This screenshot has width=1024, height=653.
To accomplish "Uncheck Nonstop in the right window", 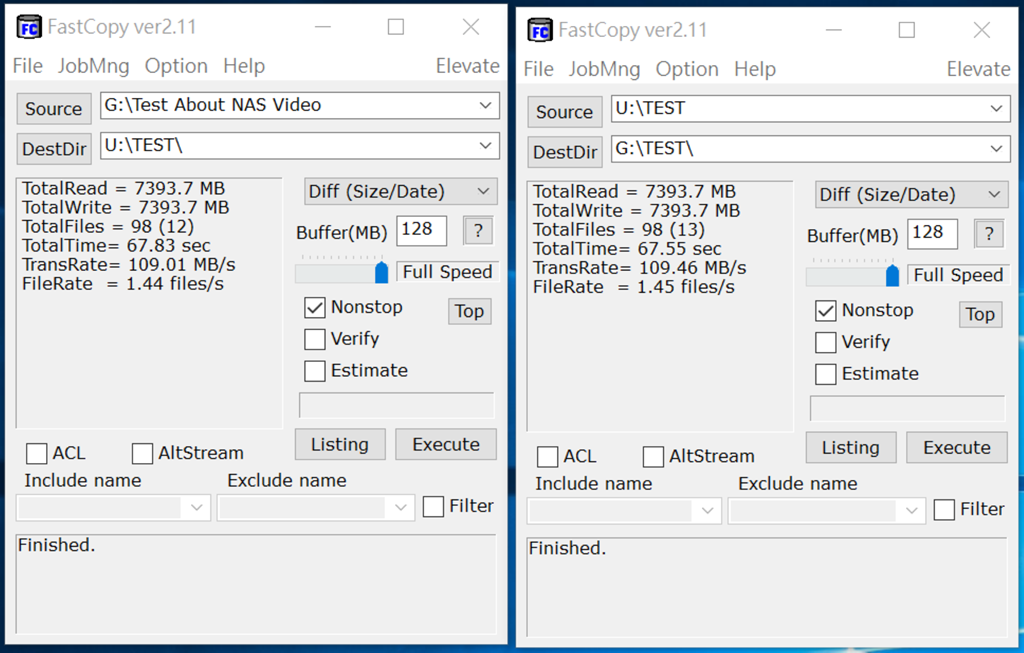I will [825, 311].
